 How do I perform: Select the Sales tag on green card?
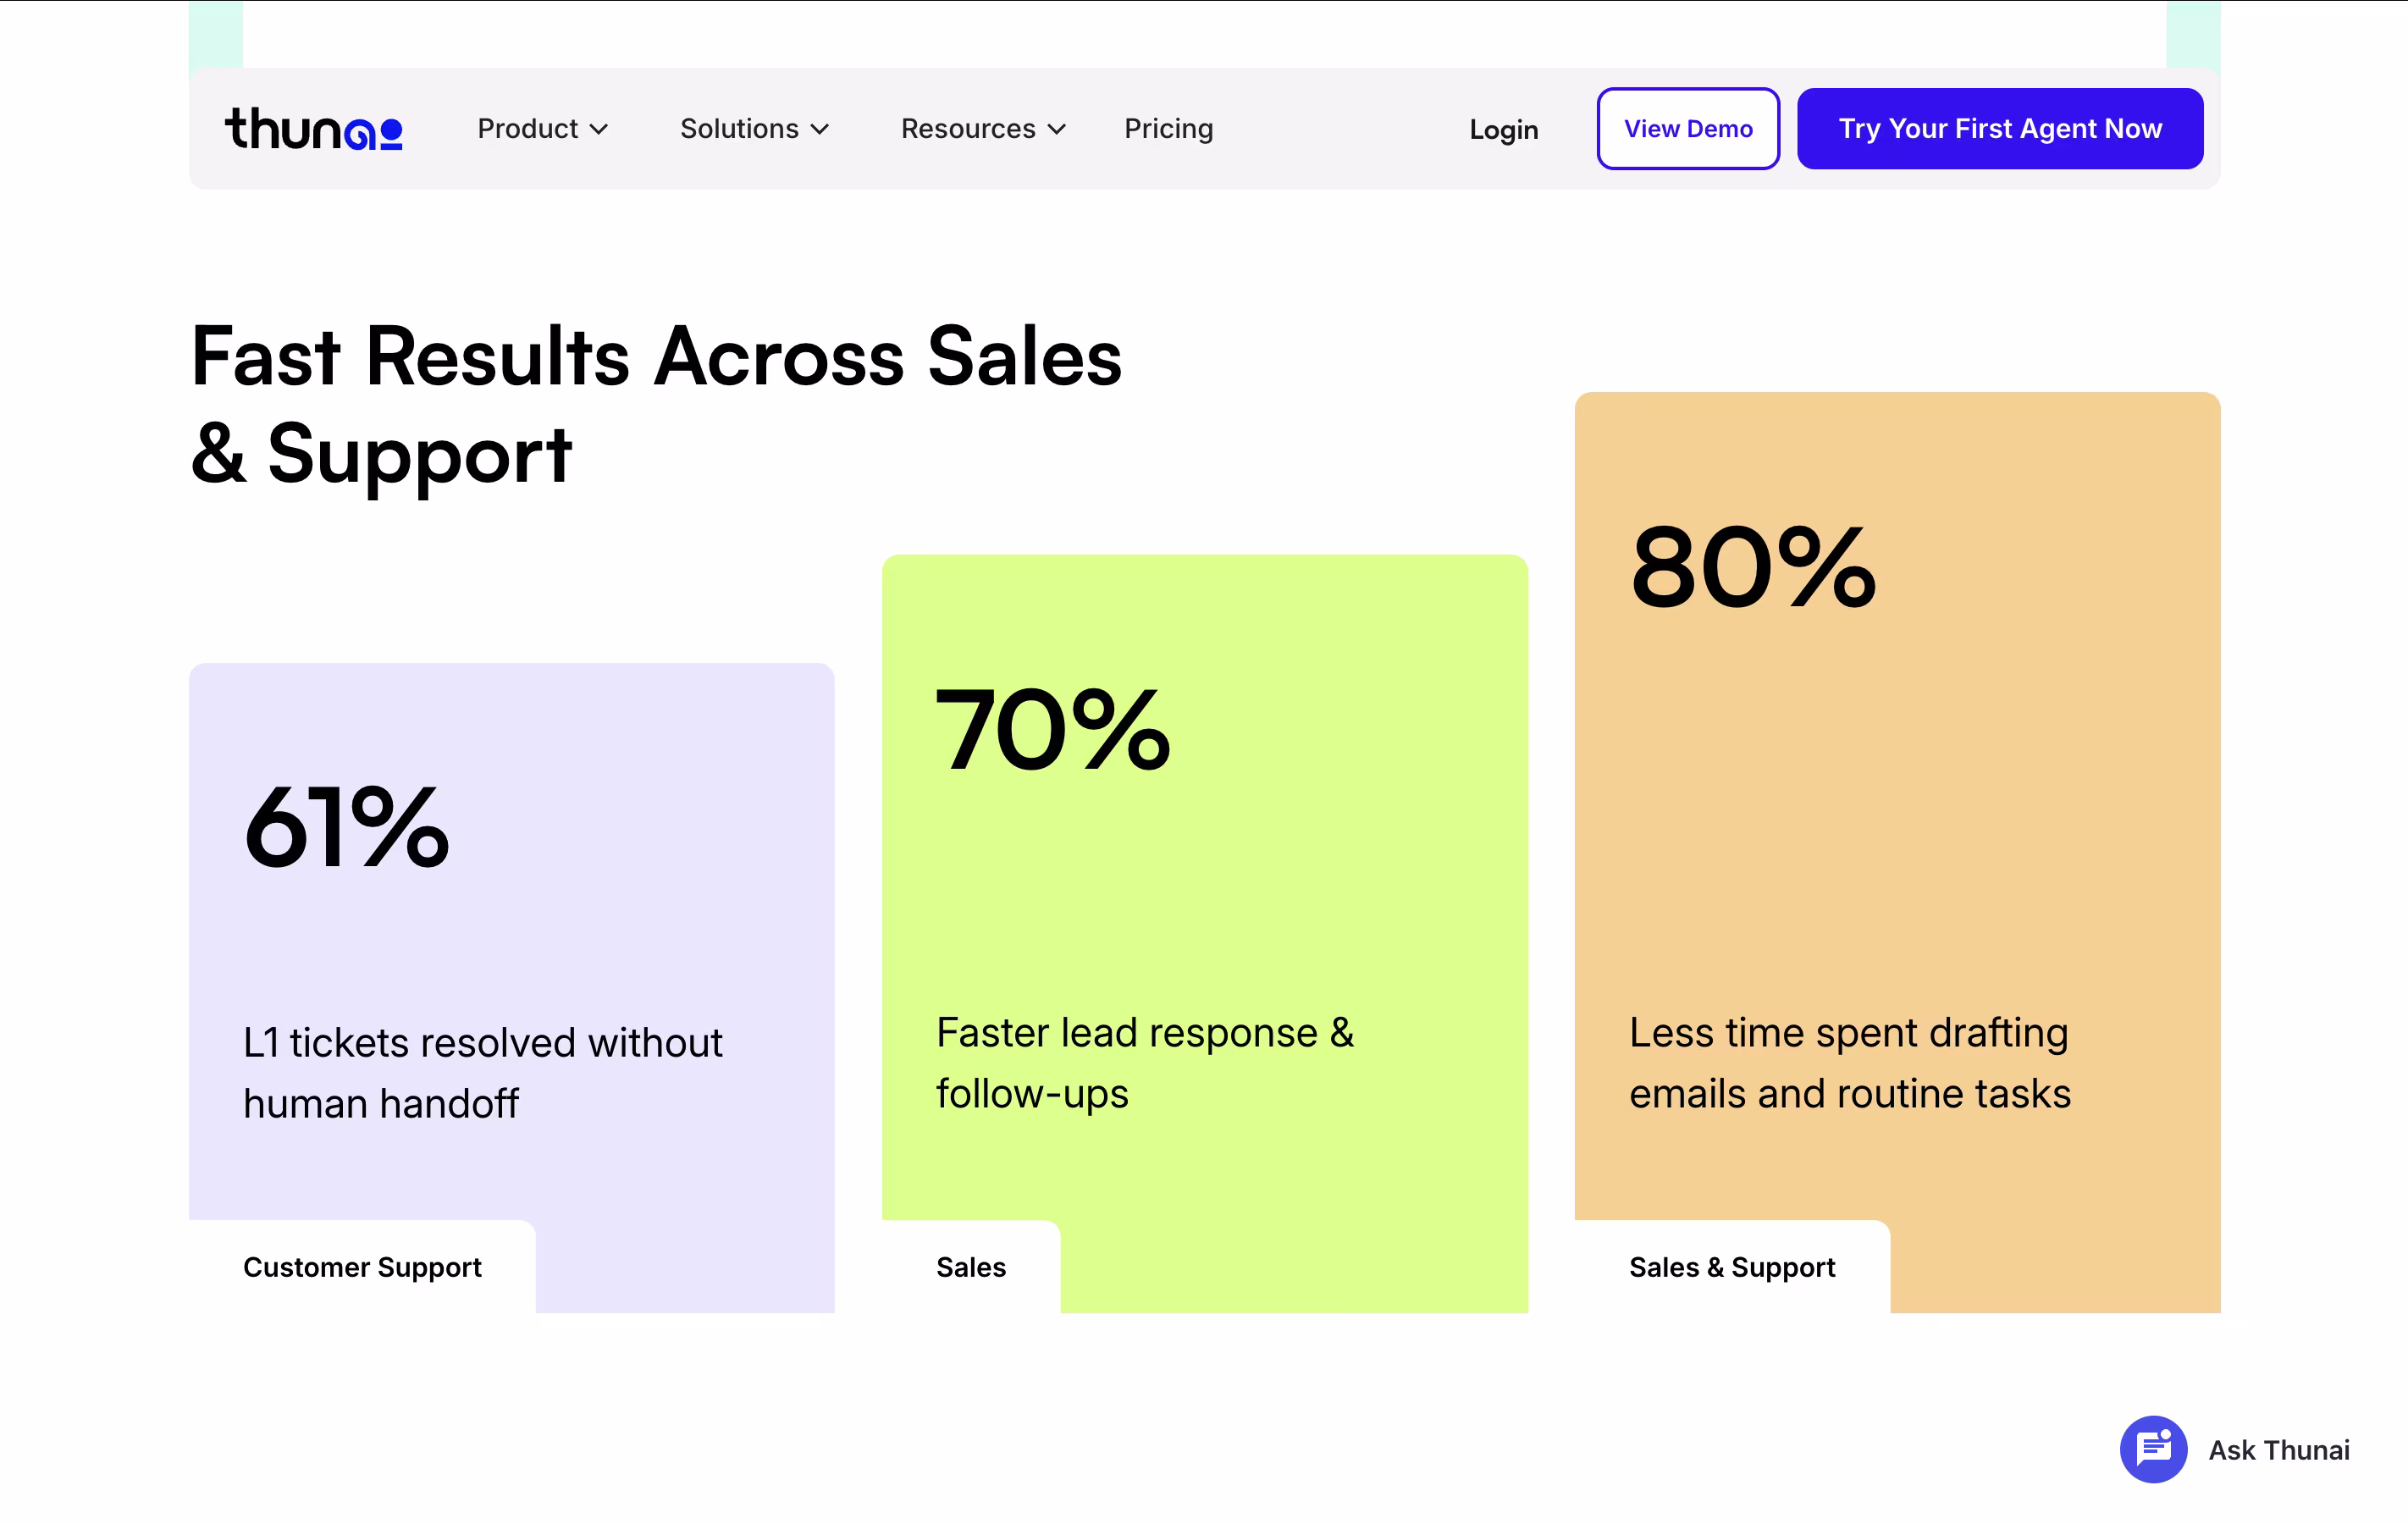click(x=970, y=1267)
